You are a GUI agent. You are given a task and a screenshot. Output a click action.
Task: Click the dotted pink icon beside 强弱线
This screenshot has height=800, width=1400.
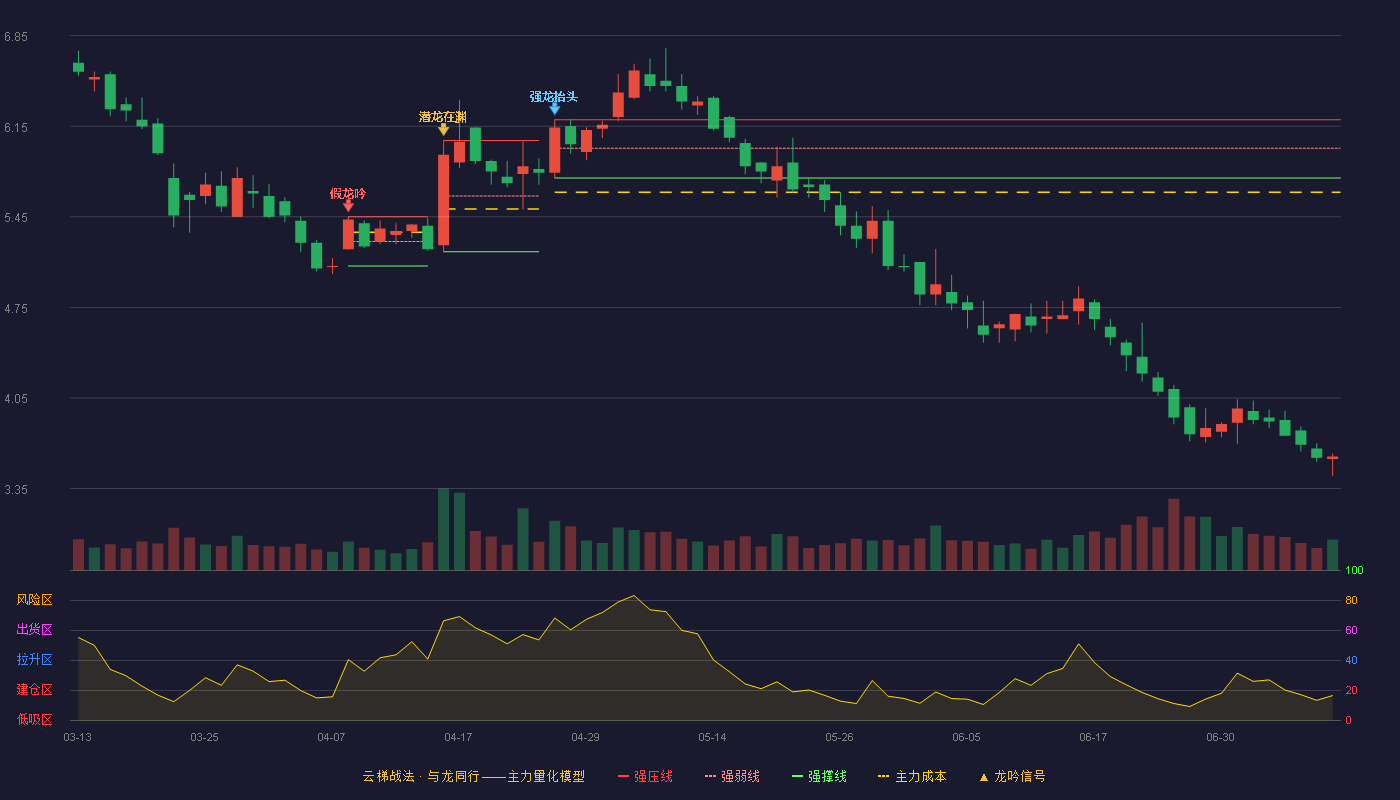point(710,776)
